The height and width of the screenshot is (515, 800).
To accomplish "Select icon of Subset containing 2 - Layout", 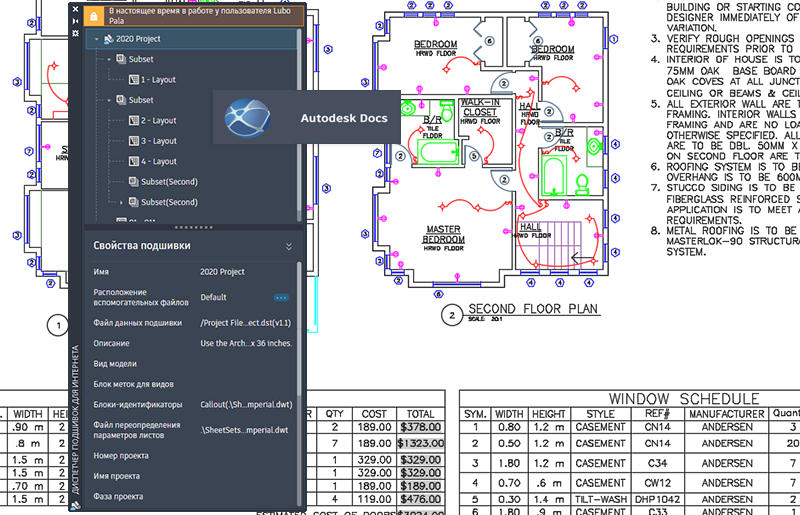I will [121, 100].
